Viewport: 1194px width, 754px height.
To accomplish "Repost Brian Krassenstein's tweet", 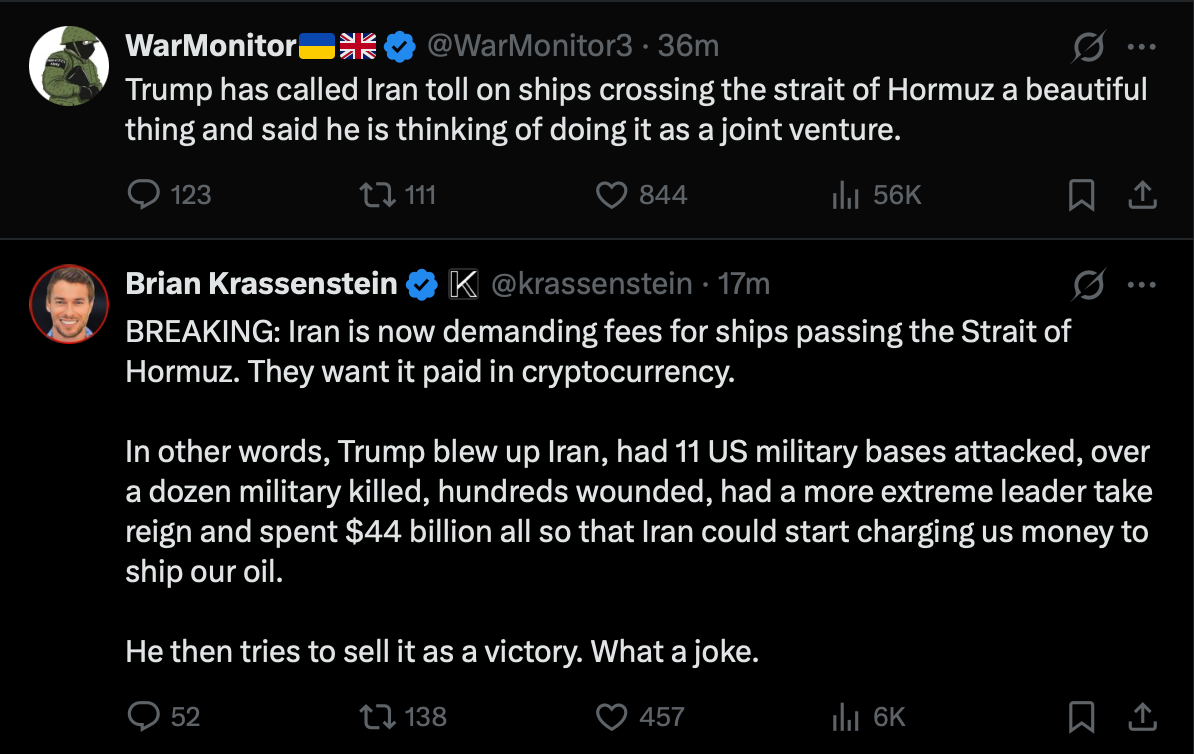I will [378, 716].
